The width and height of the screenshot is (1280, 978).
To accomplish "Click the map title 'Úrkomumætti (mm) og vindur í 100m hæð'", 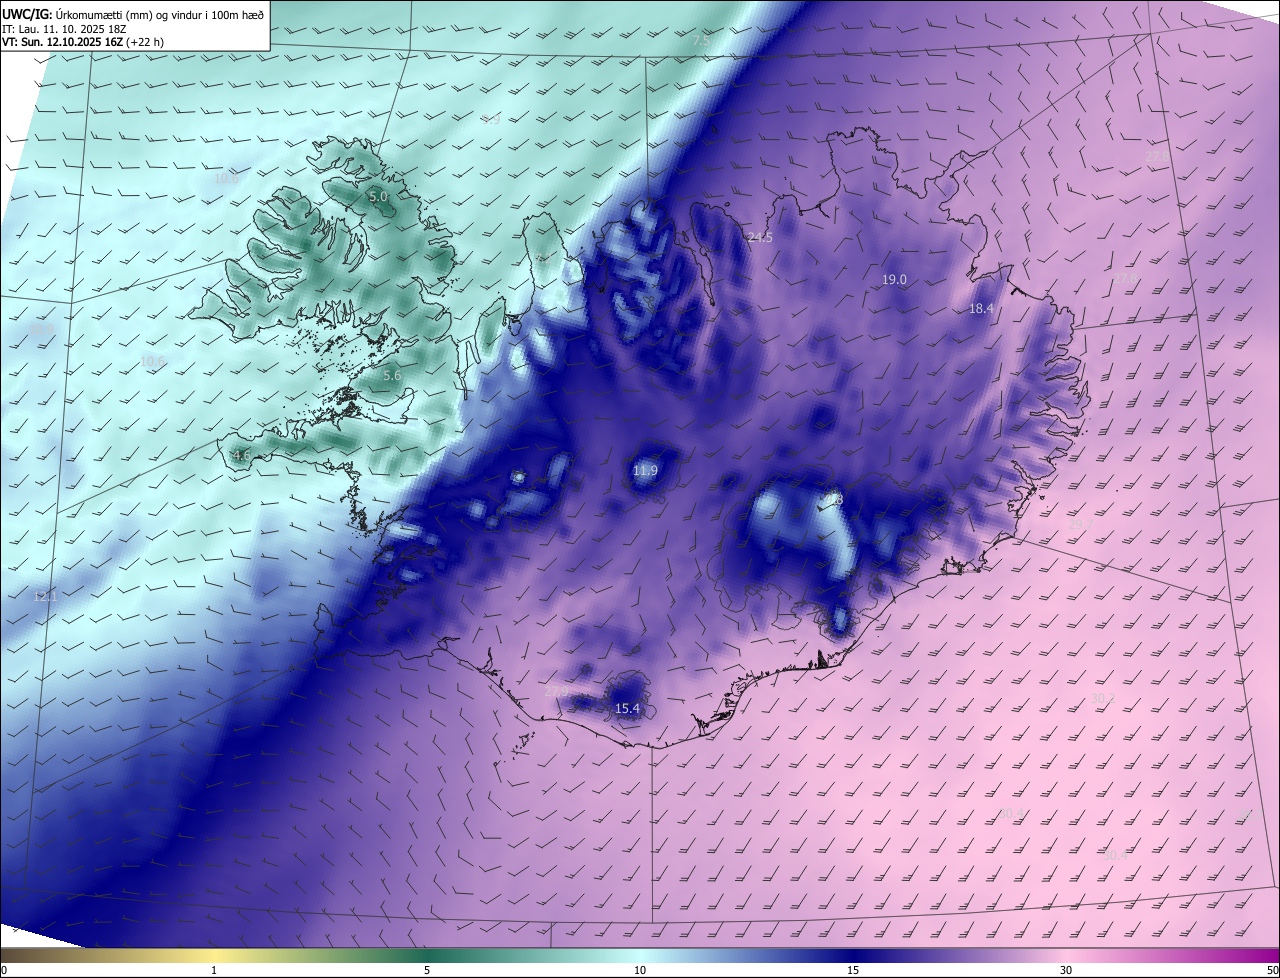I will [x=160, y=13].
